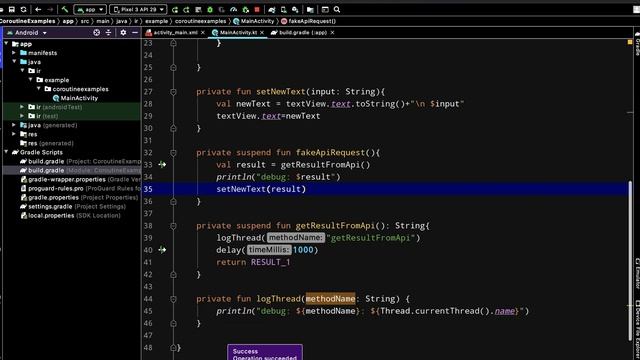640x360 pixels.
Task: Fold the logThread function at line 44
Action: pos(173,299)
